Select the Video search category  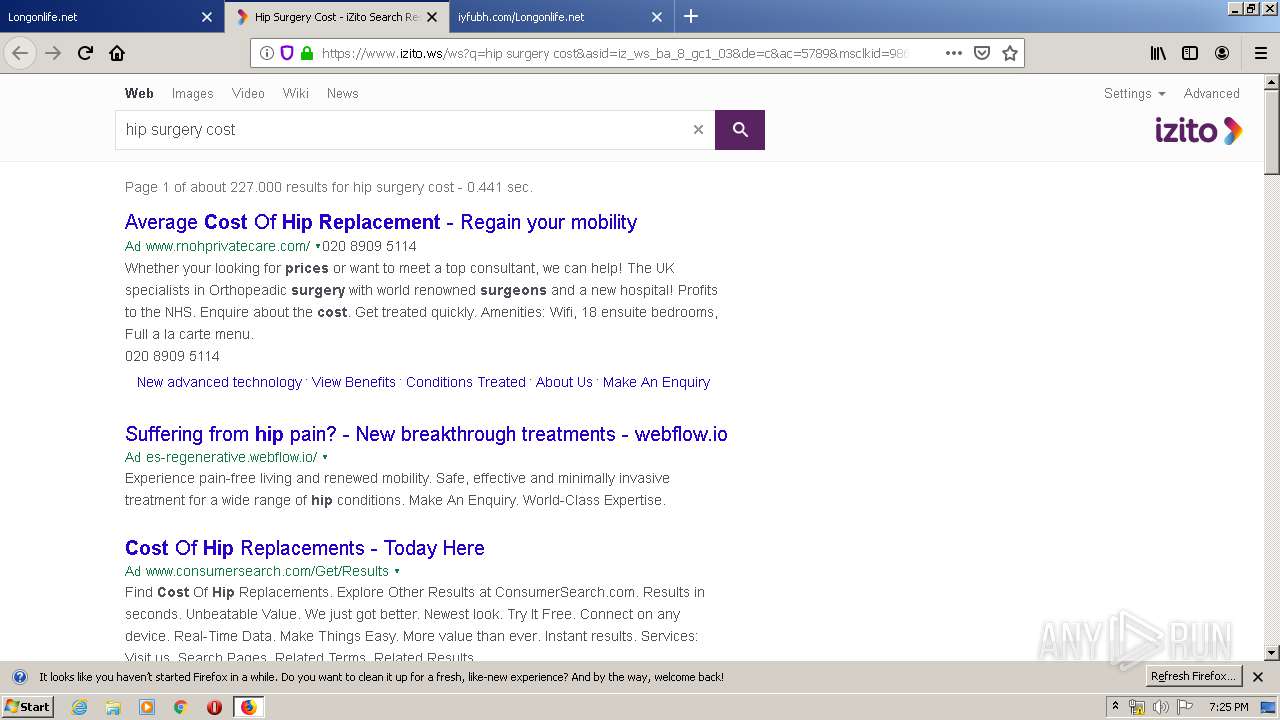[x=248, y=93]
